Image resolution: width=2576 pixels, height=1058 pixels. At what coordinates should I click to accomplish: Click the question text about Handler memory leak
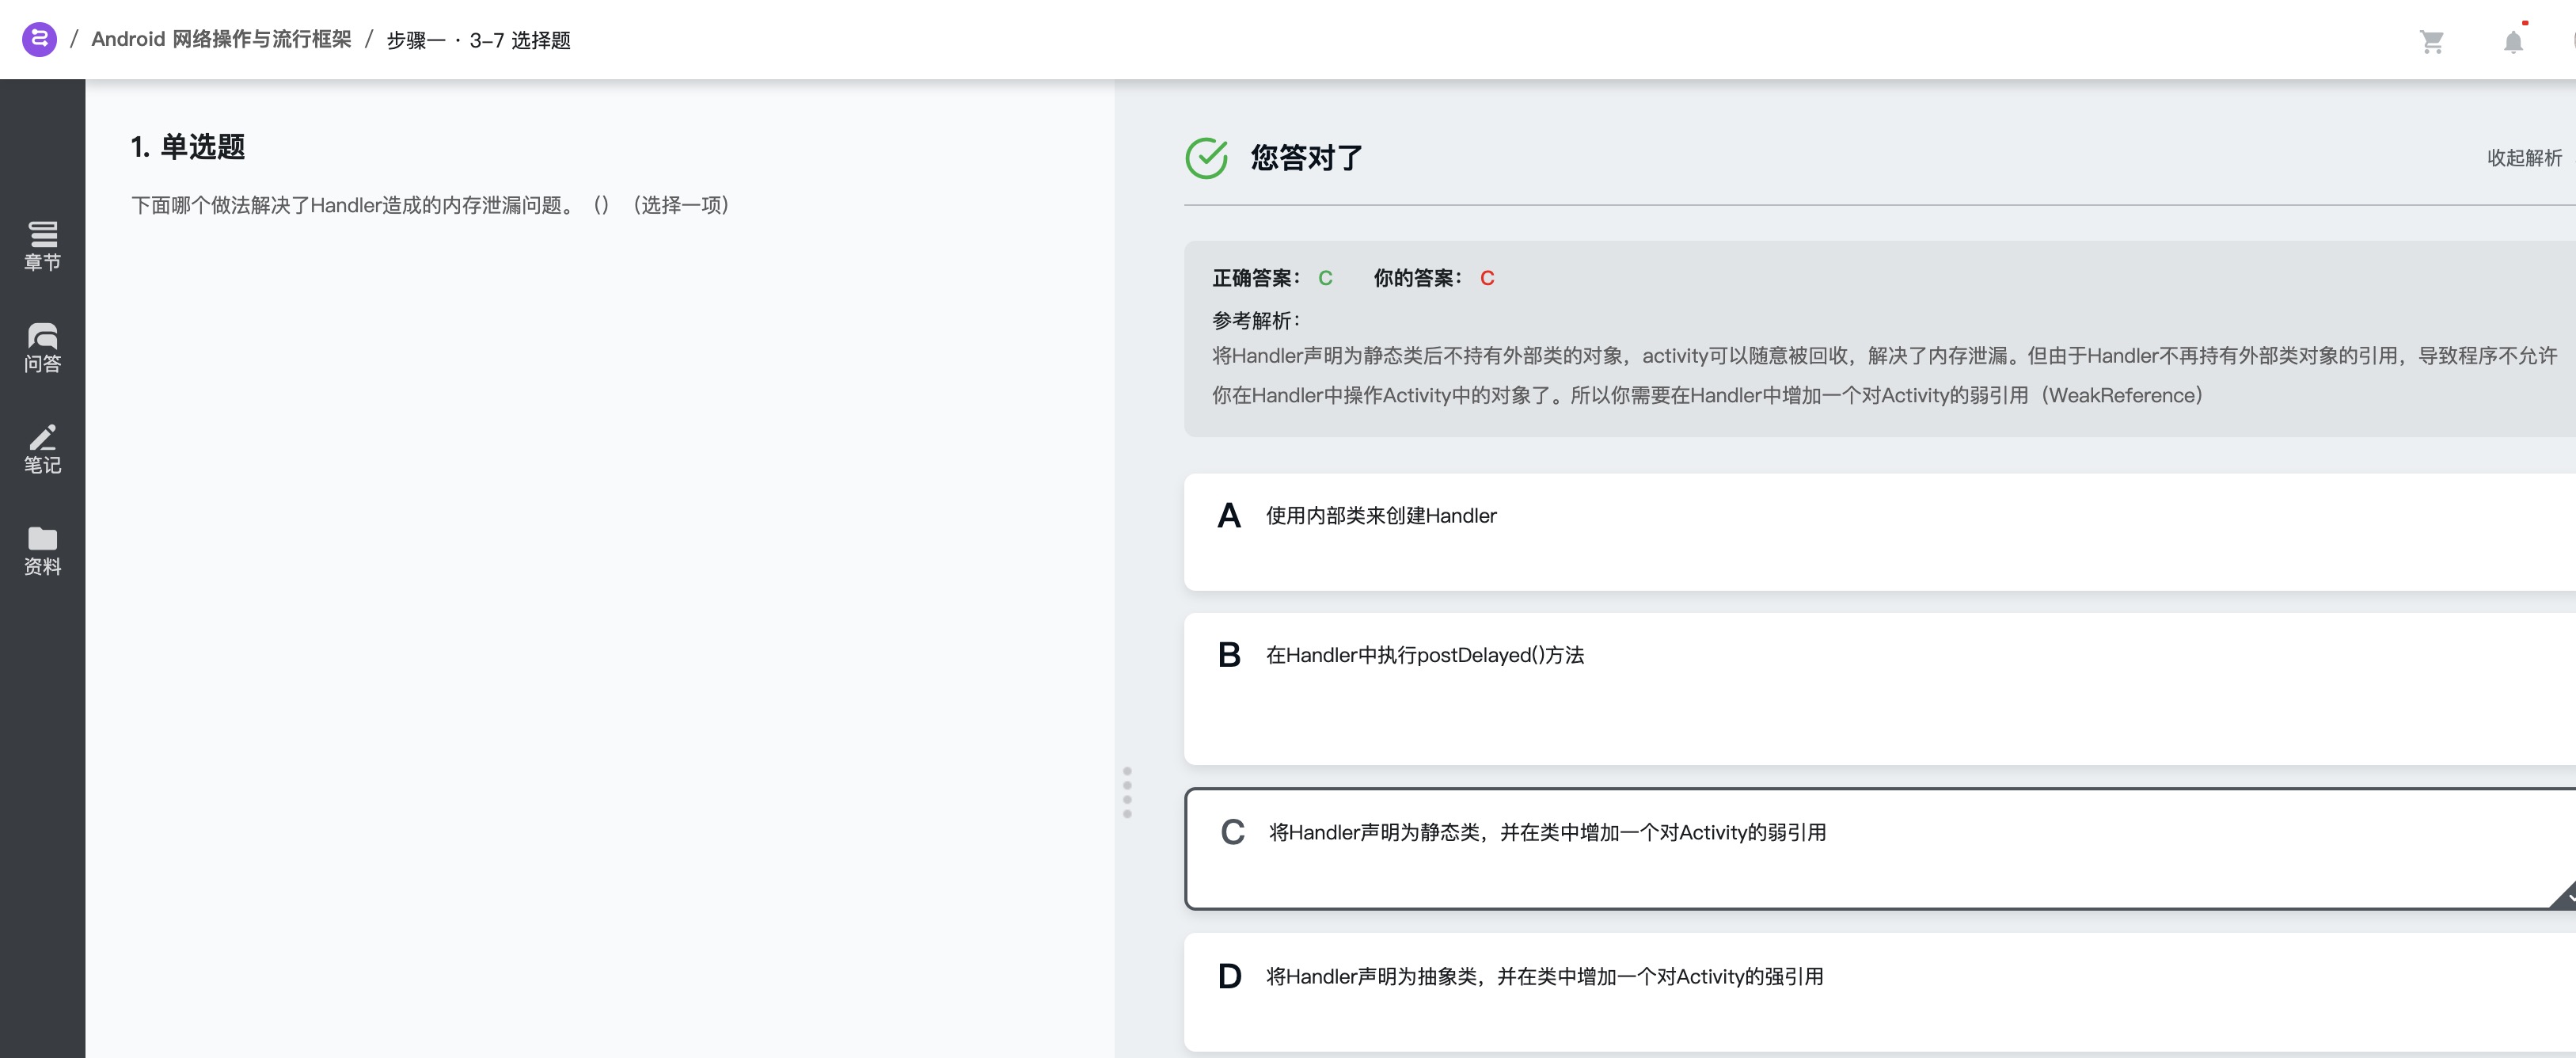click(430, 205)
